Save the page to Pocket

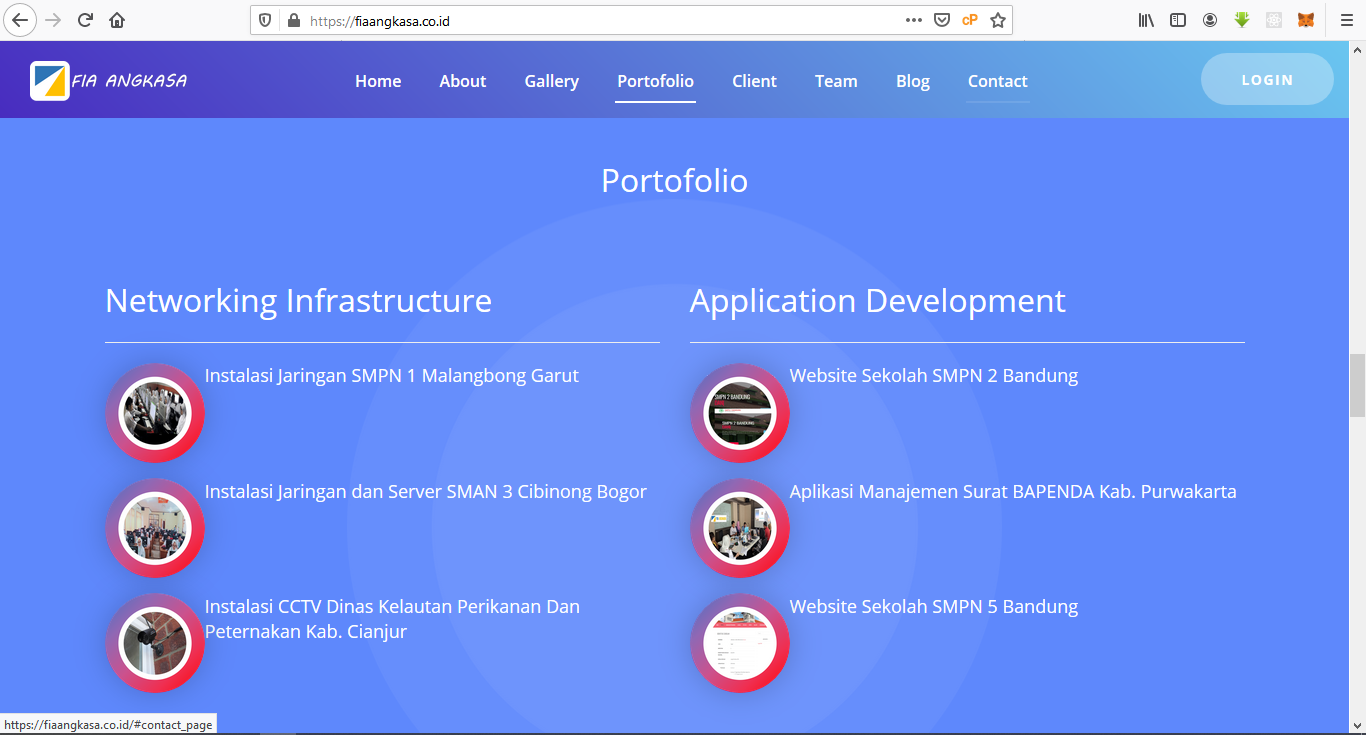coord(941,20)
